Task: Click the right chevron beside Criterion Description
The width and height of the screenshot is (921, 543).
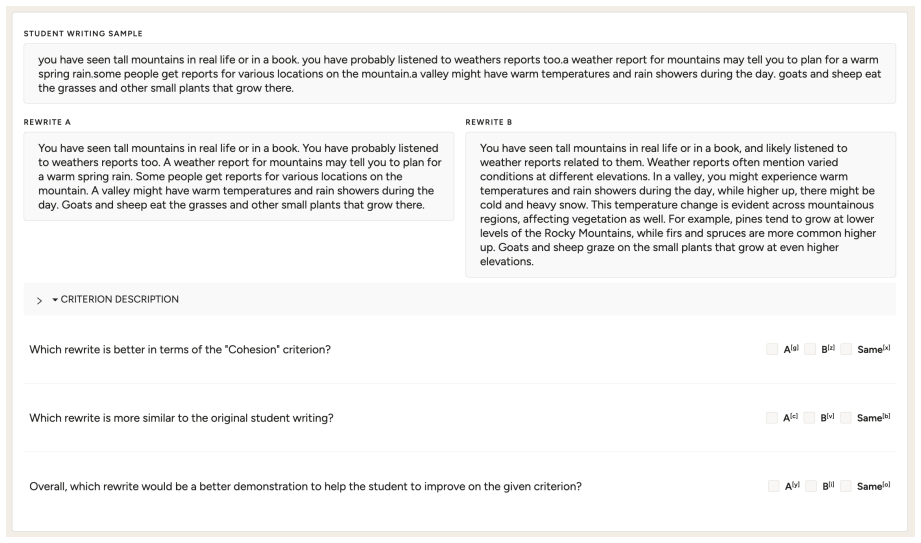Action: pos(39,300)
